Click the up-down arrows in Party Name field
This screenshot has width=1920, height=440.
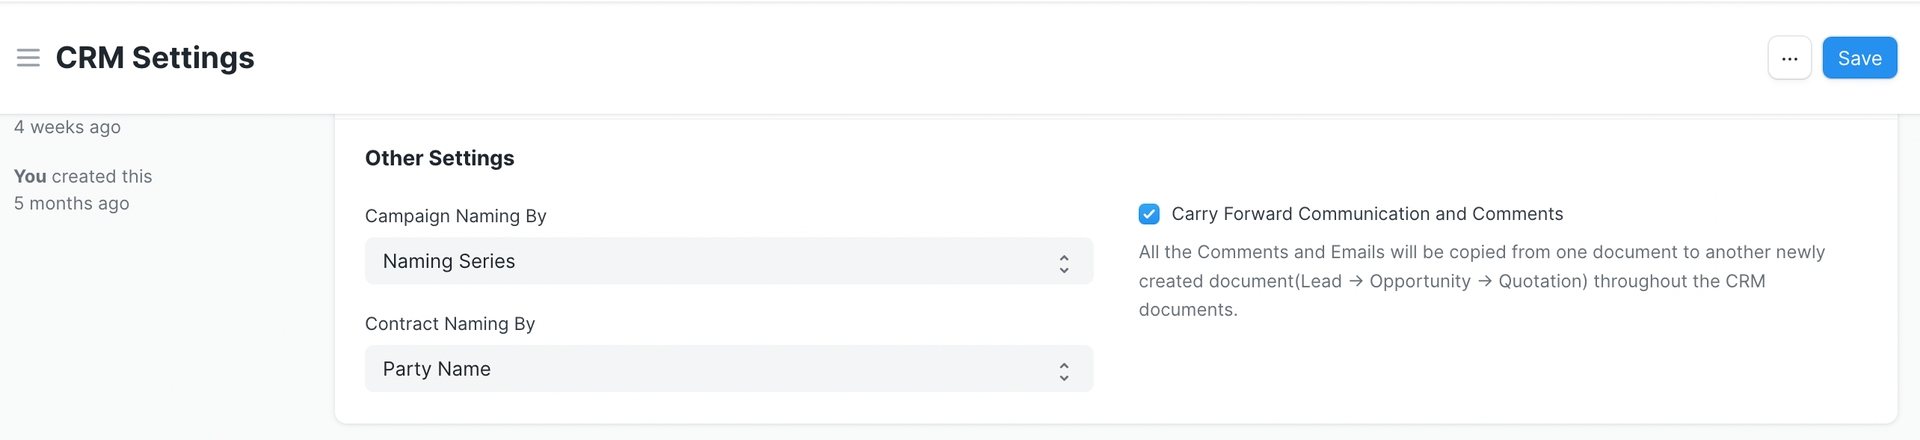click(x=1064, y=370)
